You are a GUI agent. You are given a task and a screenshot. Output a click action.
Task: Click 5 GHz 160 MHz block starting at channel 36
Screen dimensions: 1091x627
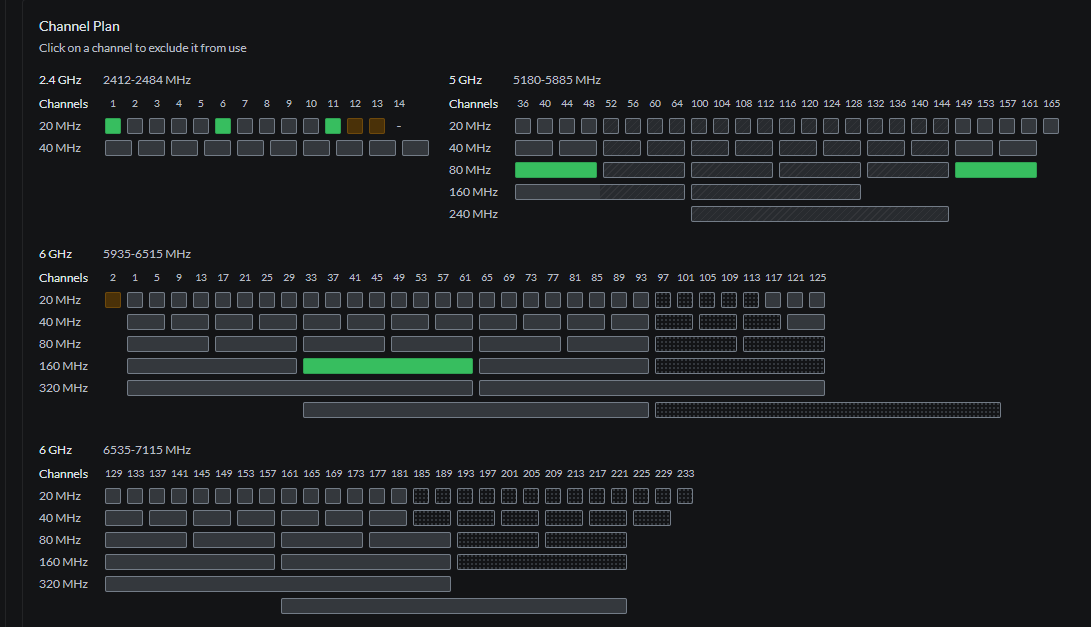point(600,192)
